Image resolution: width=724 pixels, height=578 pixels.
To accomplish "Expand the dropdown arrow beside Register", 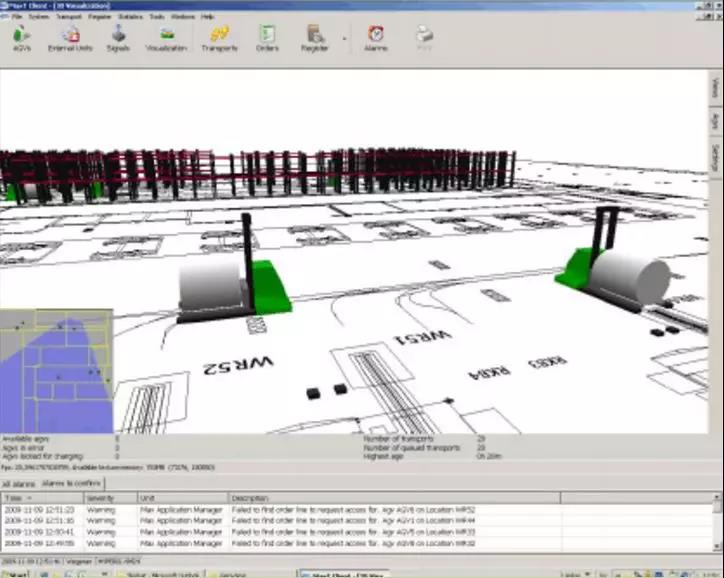I will (x=345, y=41).
